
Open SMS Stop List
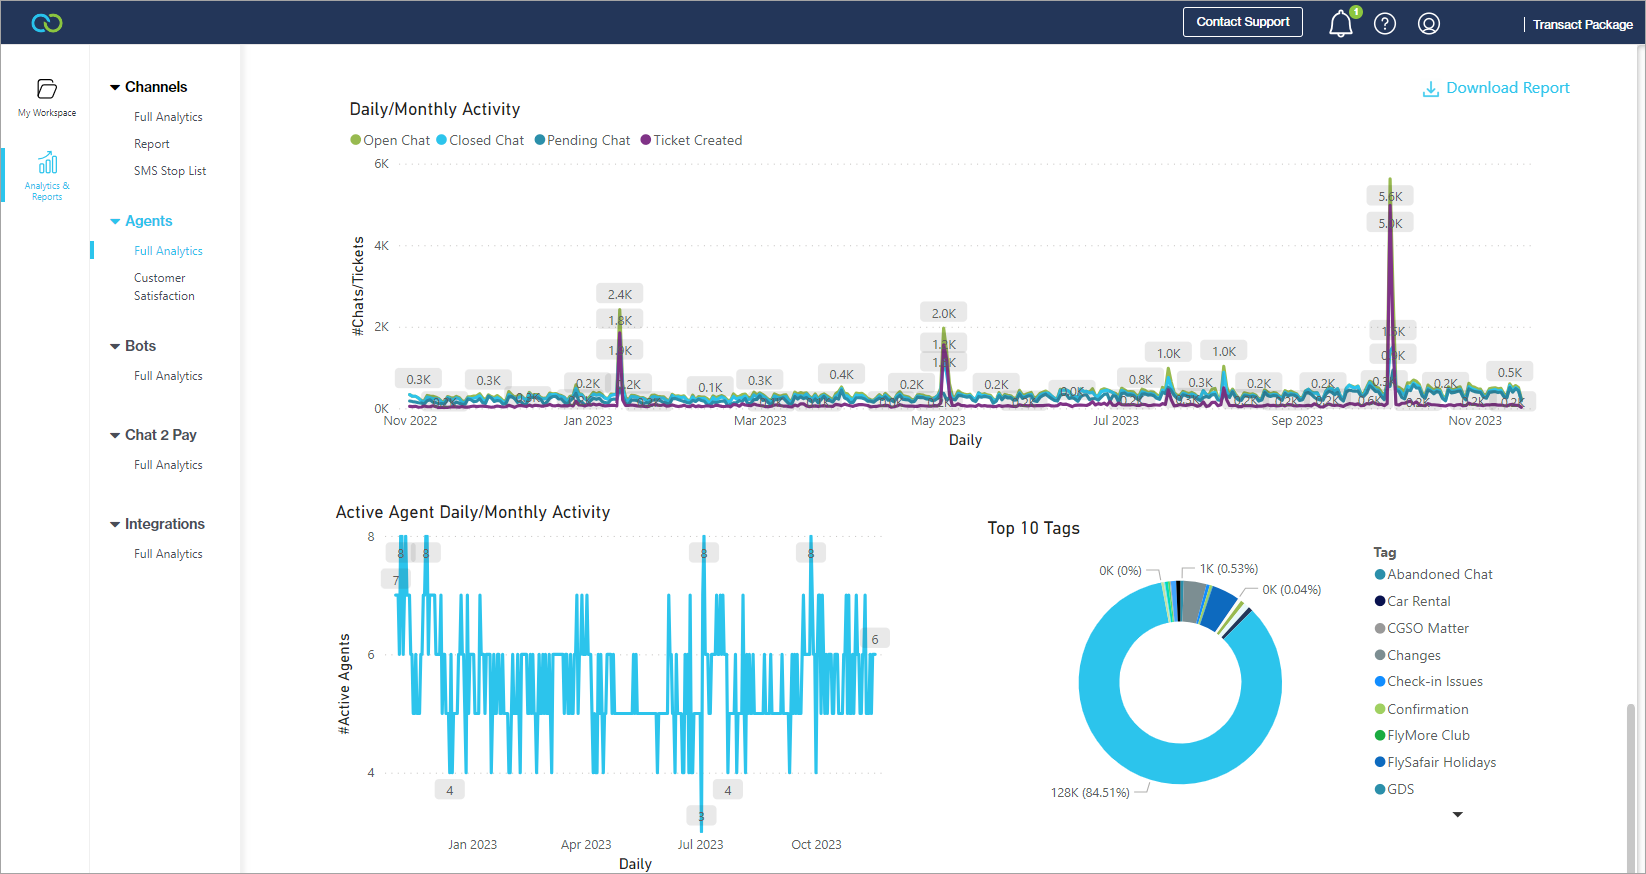click(170, 171)
